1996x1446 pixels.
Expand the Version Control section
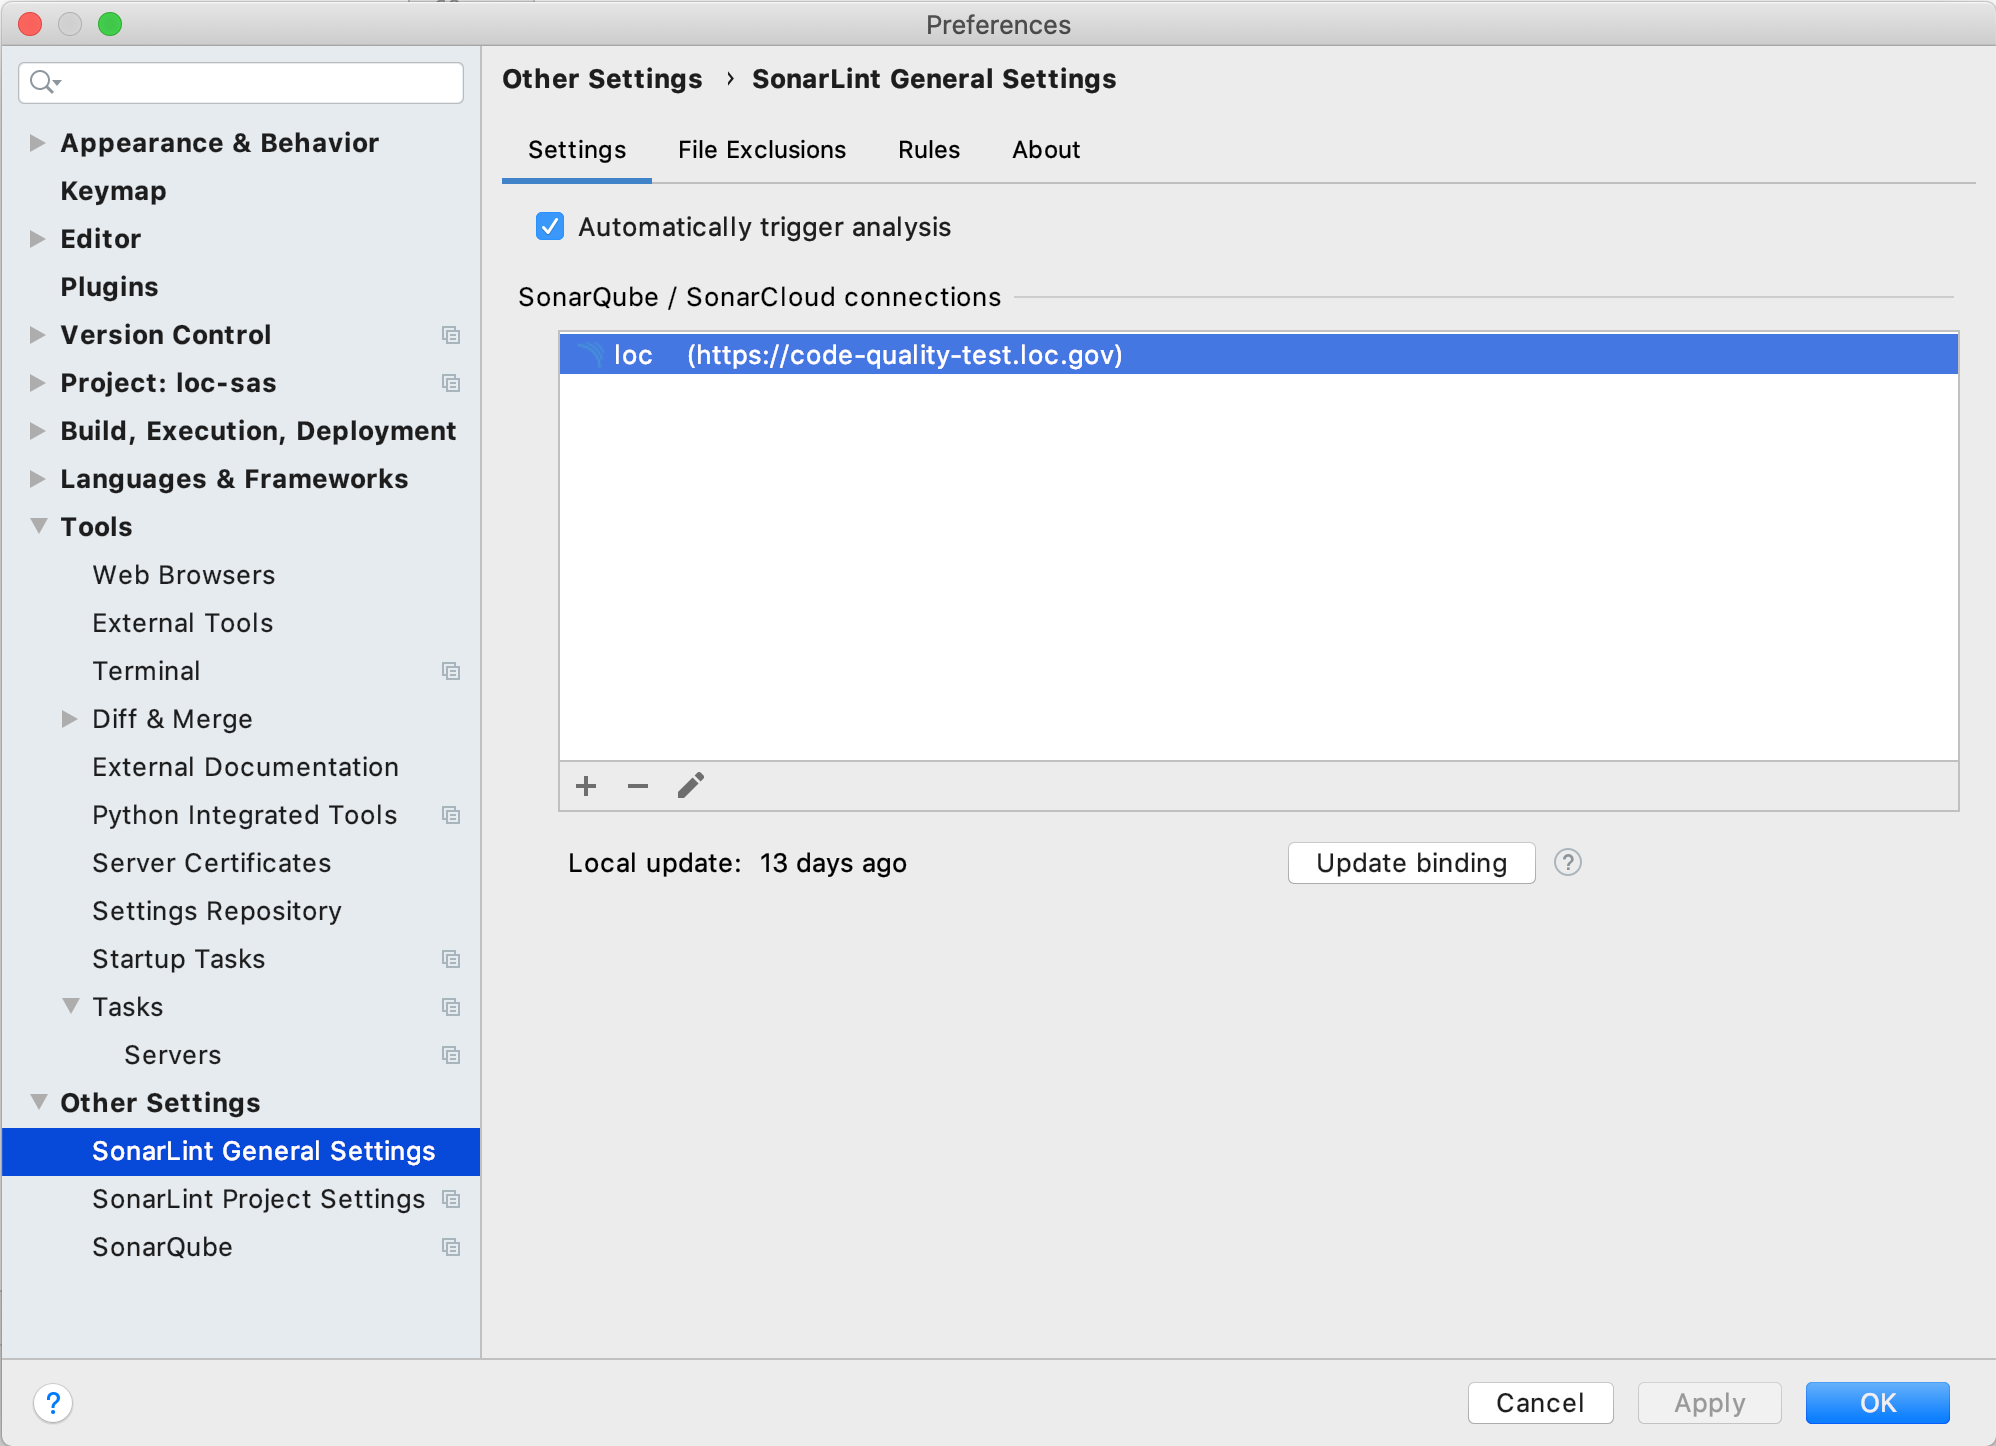(36, 333)
